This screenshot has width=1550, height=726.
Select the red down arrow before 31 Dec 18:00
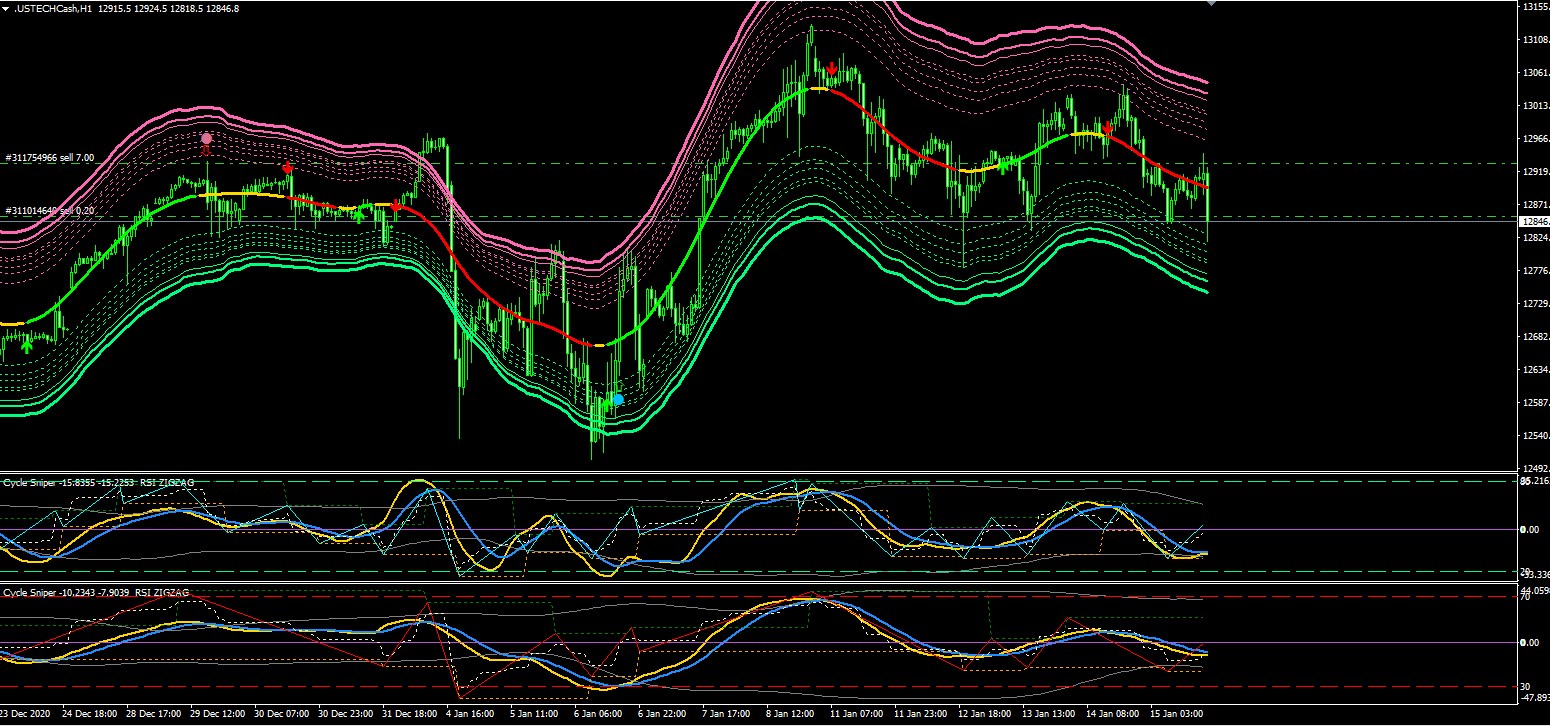tap(397, 206)
